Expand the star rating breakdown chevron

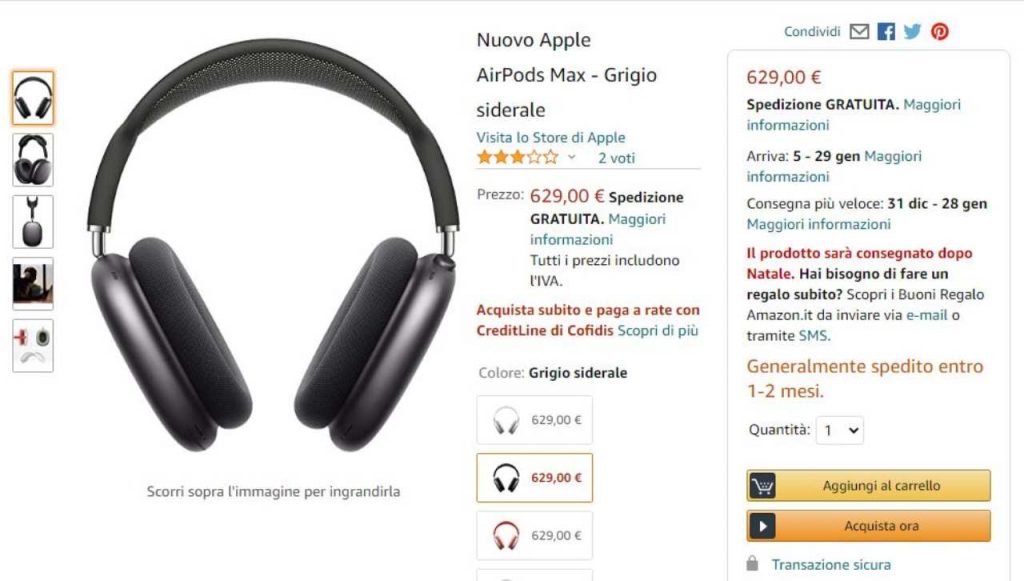pyautogui.click(x=571, y=157)
